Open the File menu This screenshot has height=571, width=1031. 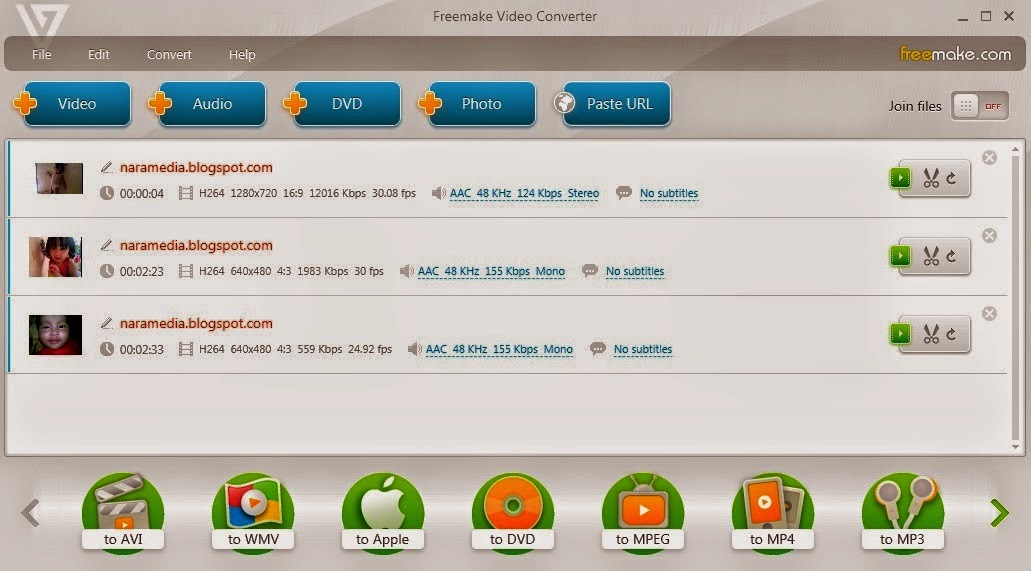pos(41,55)
